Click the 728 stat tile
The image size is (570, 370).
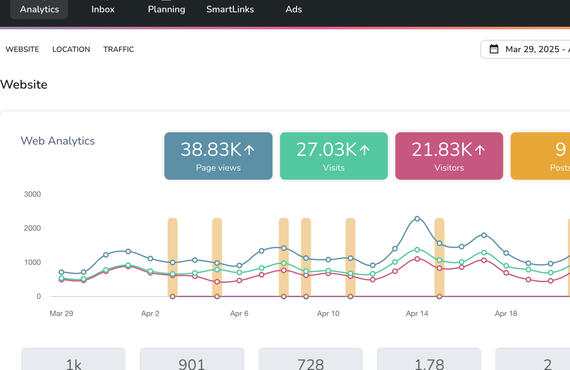click(310, 359)
